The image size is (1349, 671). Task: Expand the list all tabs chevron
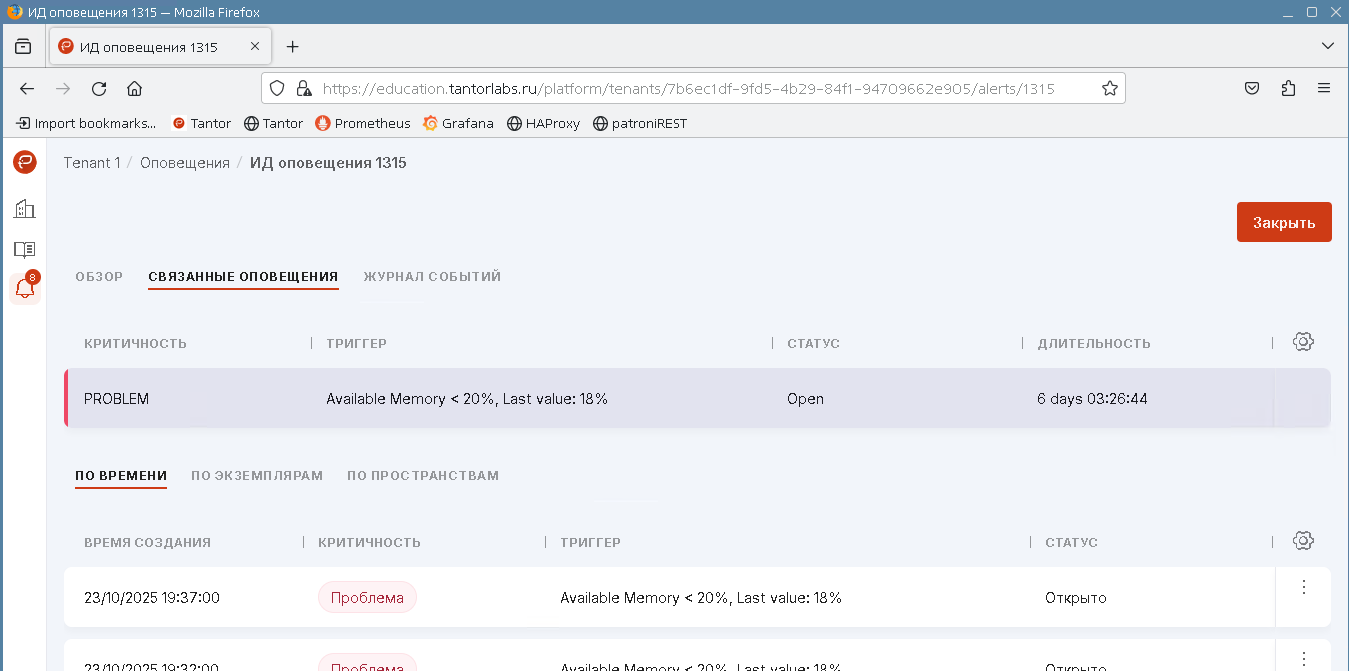(x=1327, y=46)
